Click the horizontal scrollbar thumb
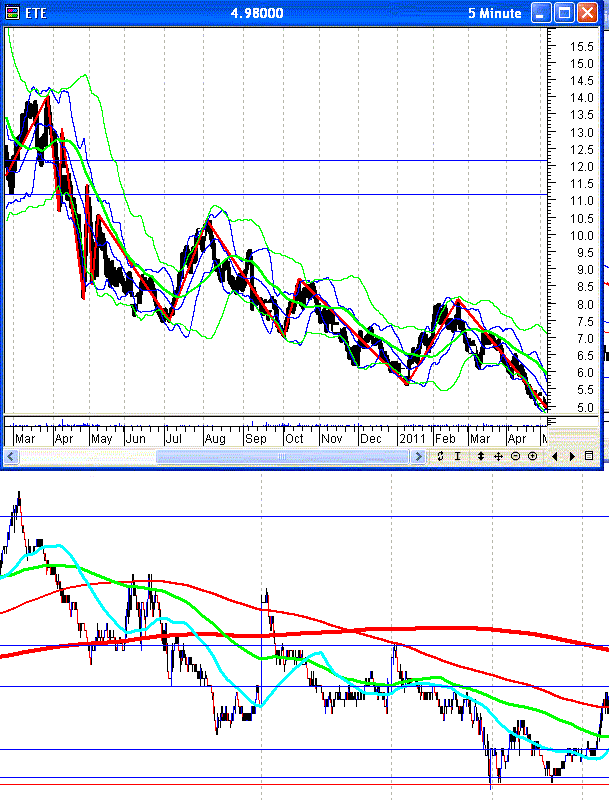Image resolution: width=609 pixels, height=800 pixels. tap(280, 457)
